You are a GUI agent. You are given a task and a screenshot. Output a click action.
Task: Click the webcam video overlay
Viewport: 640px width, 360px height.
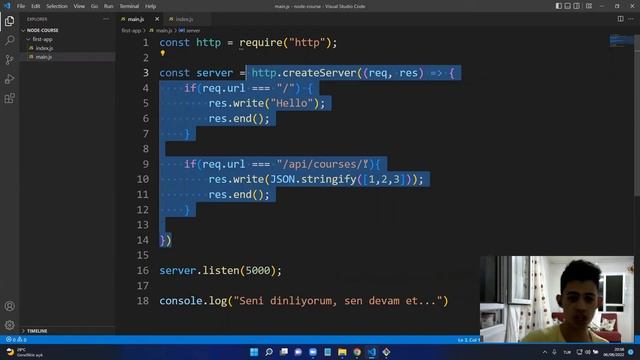[557, 299]
